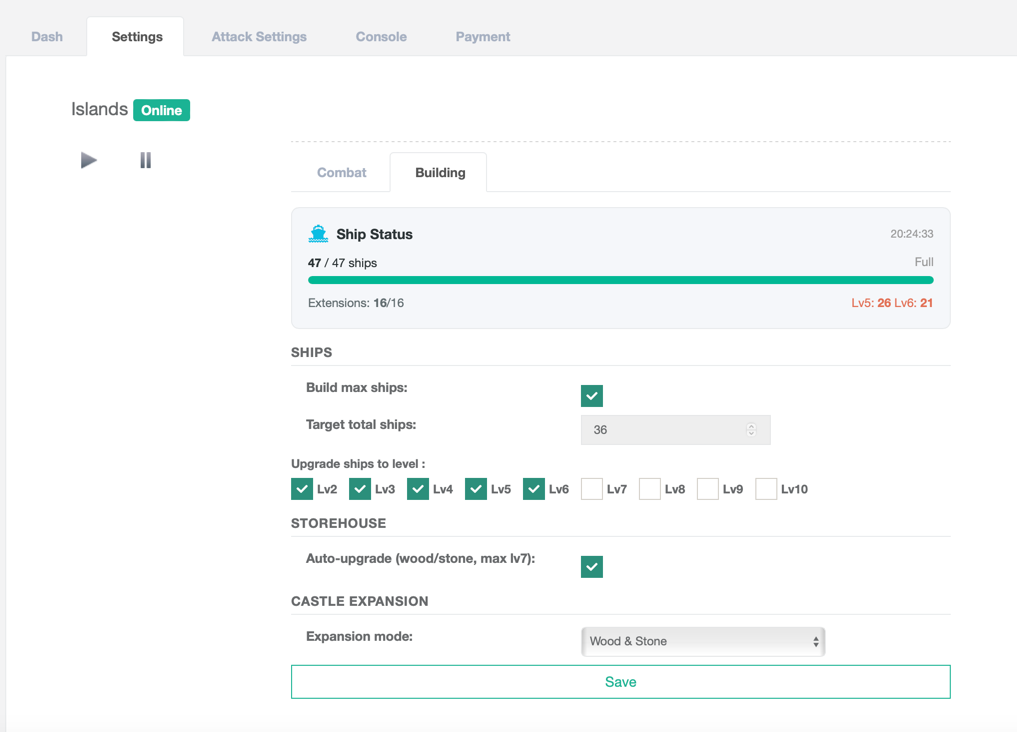Switch to the Combat tab

tap(341, 173)
